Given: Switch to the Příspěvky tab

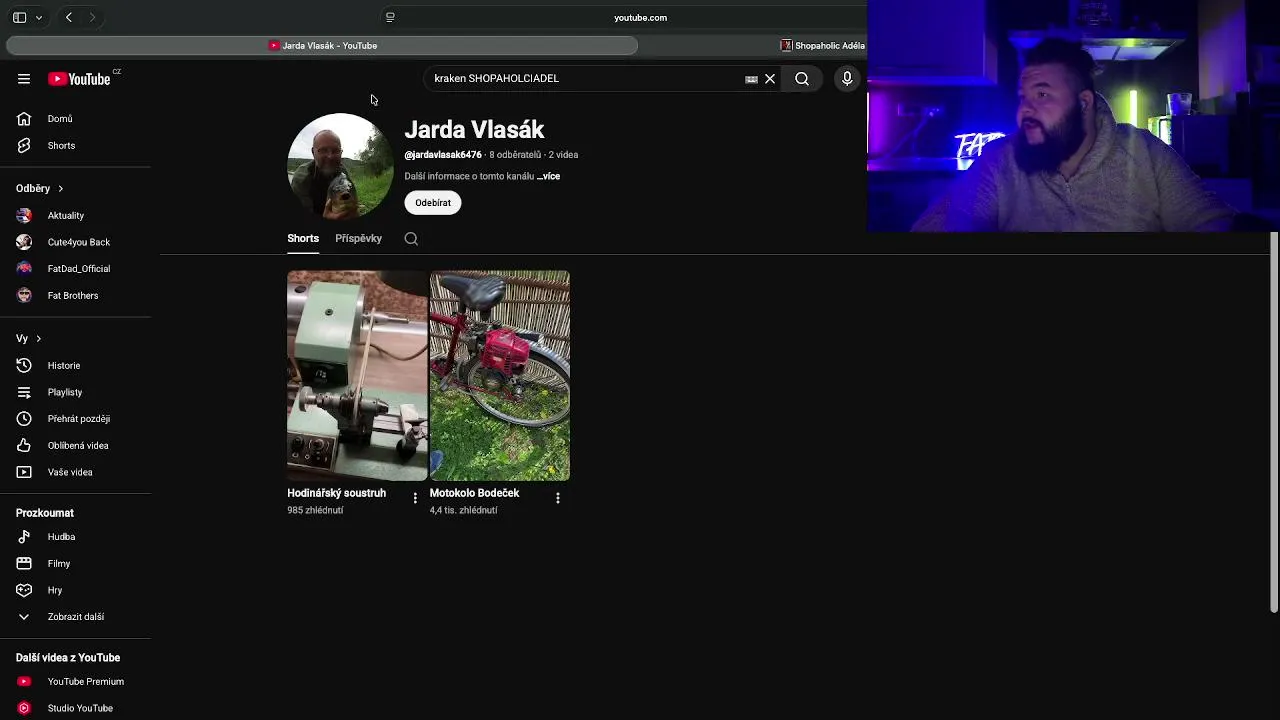Looking at the screenshot, I should click(358, 239).
